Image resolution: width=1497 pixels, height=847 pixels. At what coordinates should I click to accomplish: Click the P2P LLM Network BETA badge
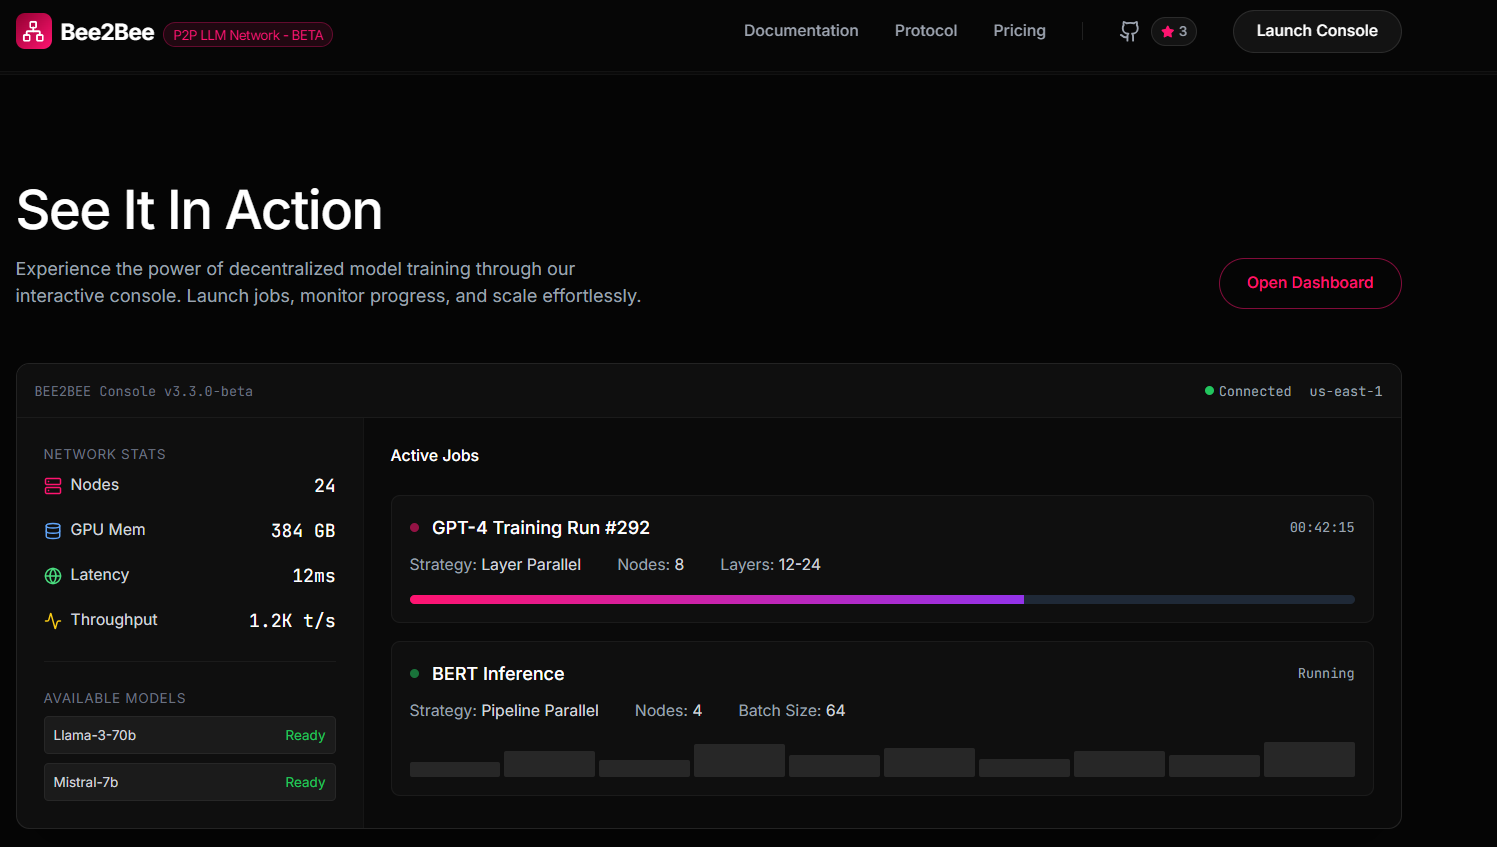coord(248,35)
